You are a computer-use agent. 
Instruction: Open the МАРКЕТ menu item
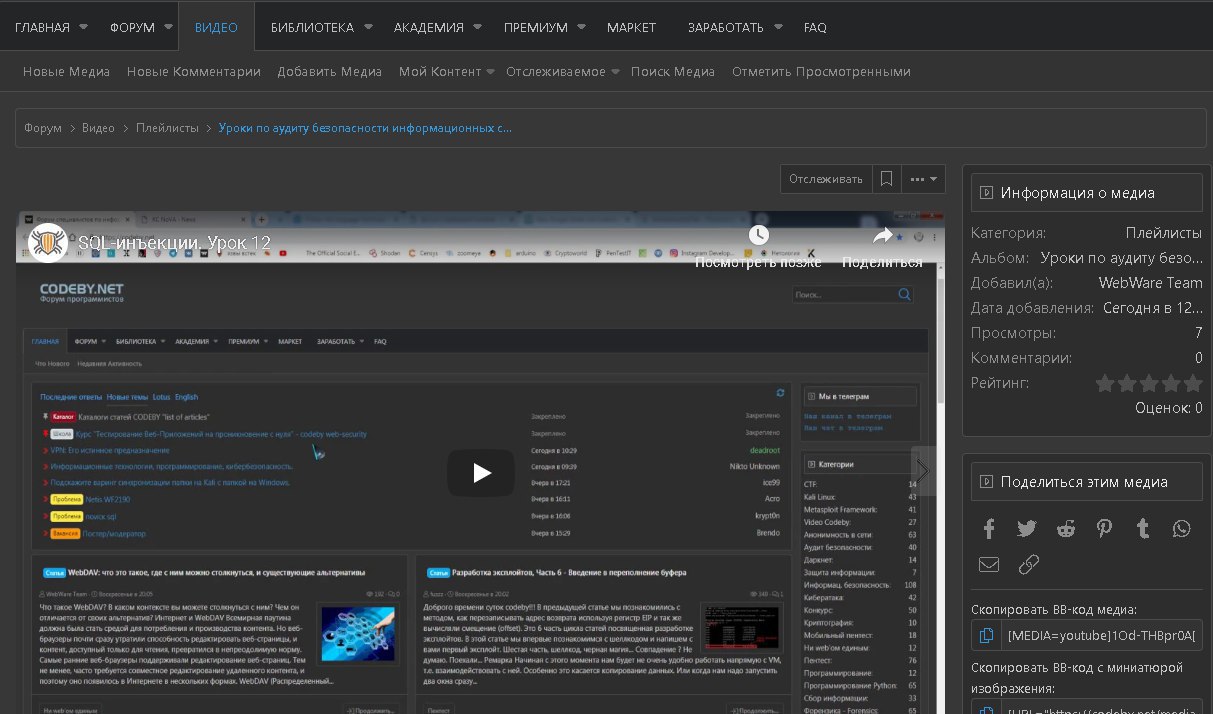pyautogui.click(x=632, y=27)
